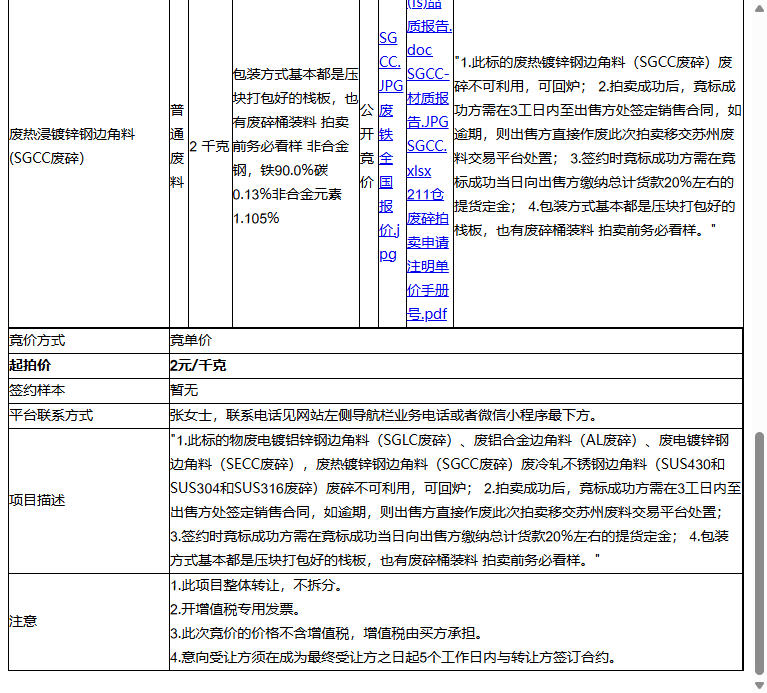Click the 张女士 contact information text
Viewport: 767px width, 693px height.
[x=384, y=415]
